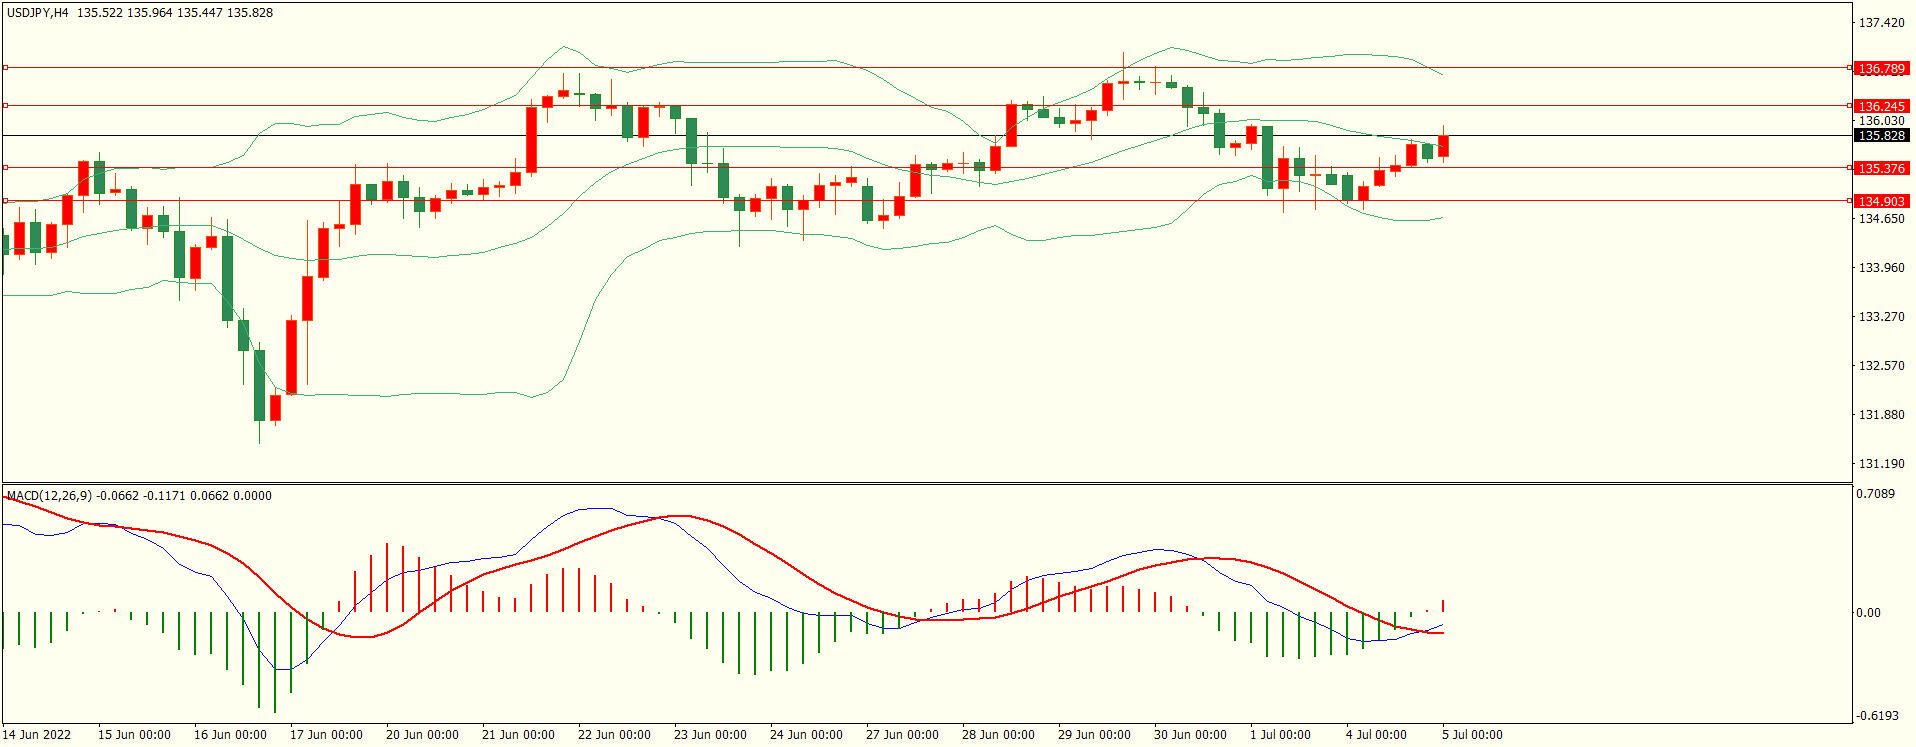Click the 28 Jun 00:00 time label
Viewport: 1916px width, 747px height.
coord(998,735)
